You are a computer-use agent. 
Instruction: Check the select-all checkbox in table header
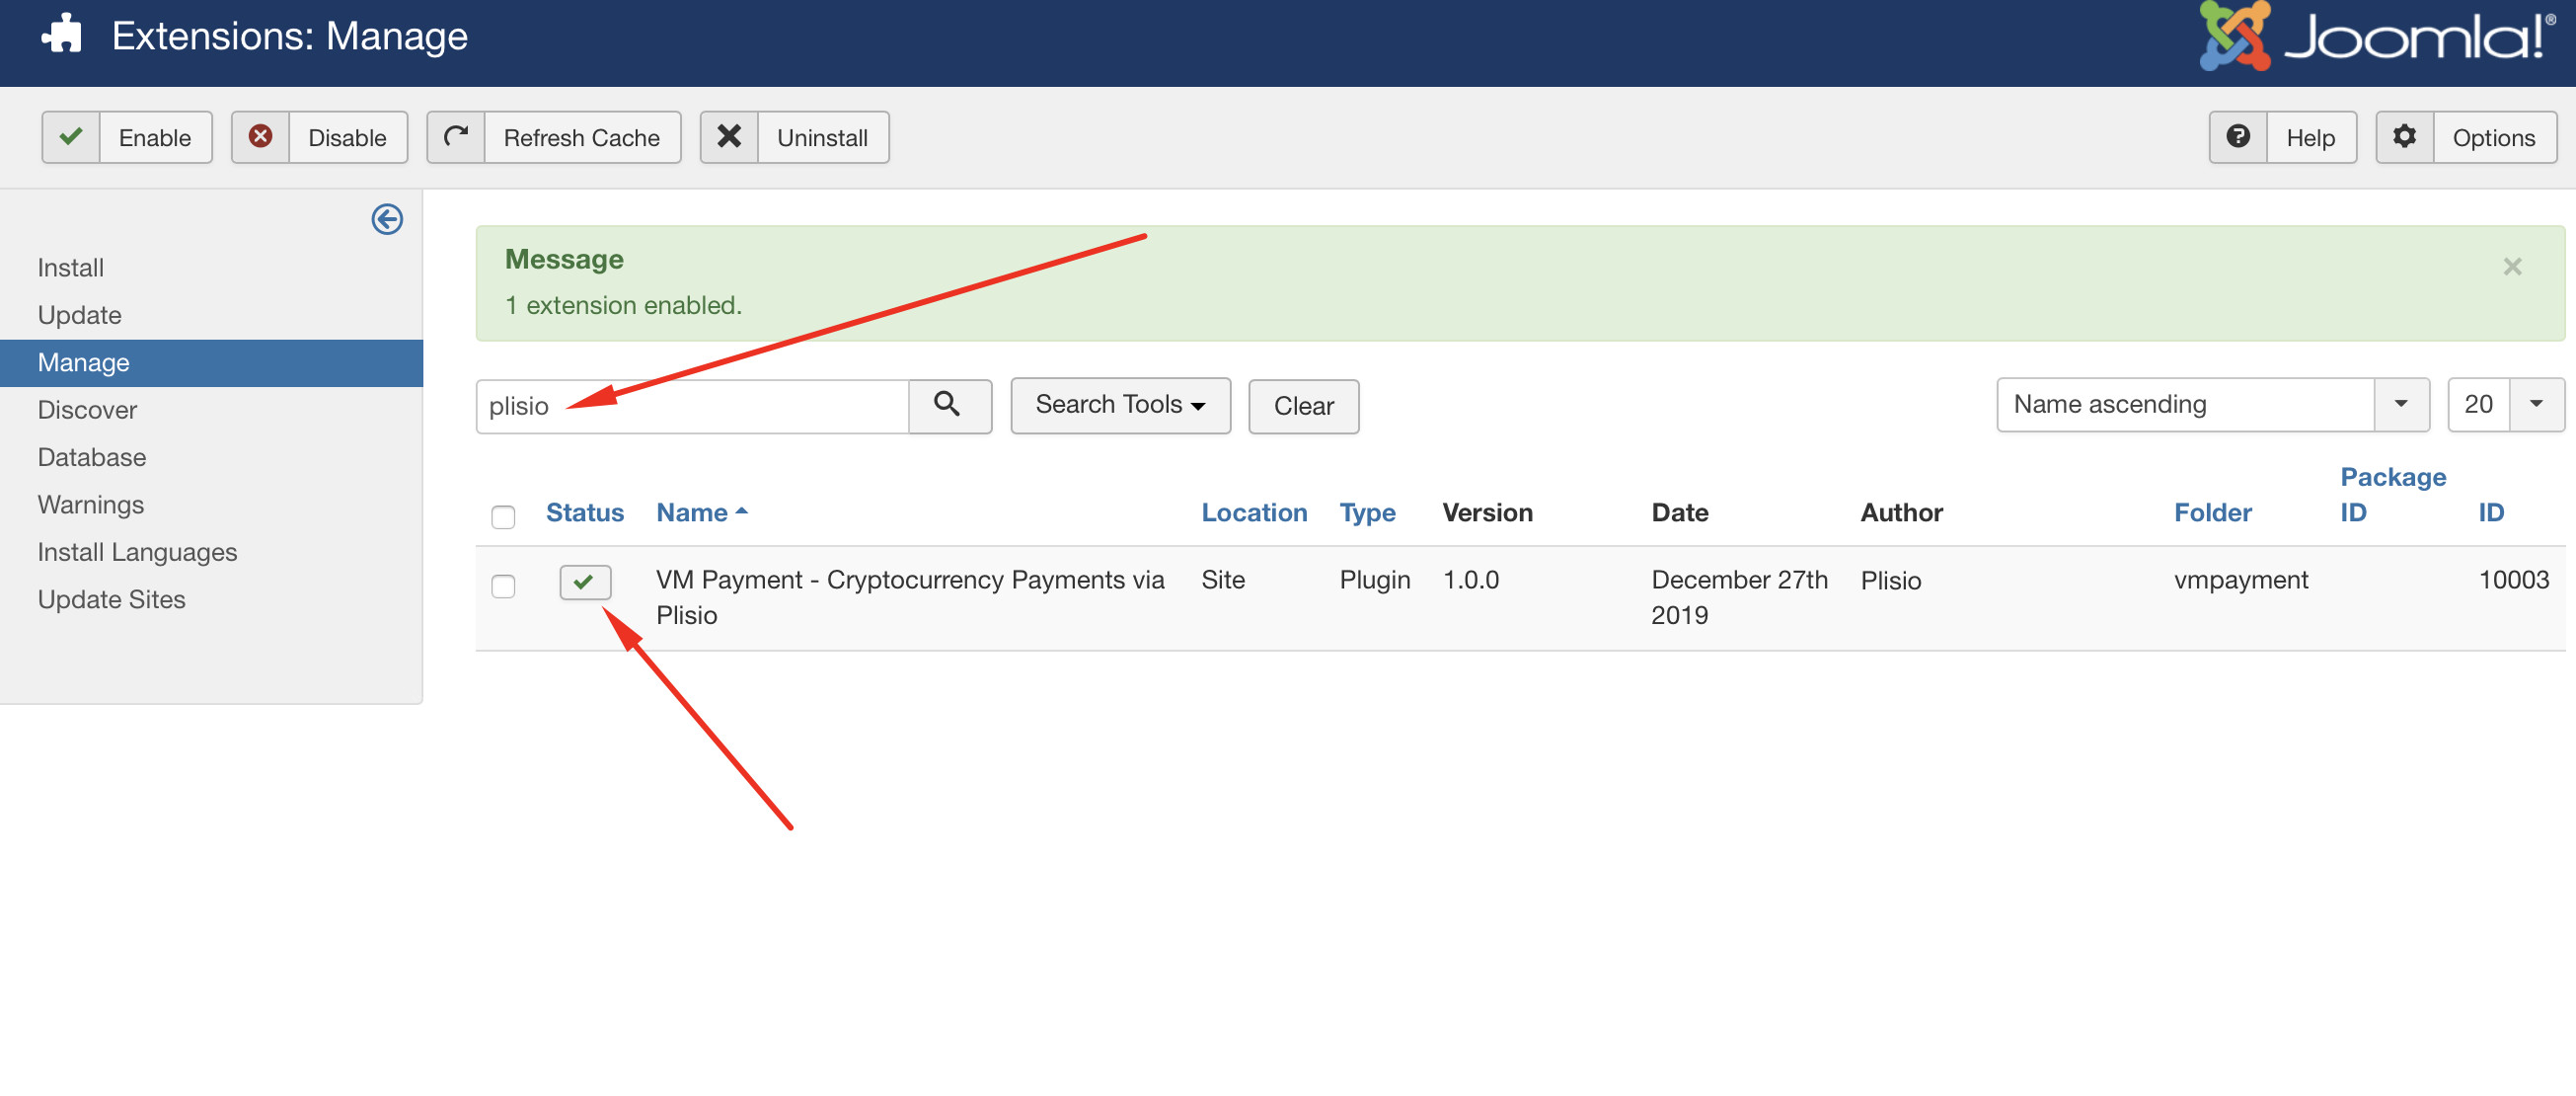[x=503, y=516]
